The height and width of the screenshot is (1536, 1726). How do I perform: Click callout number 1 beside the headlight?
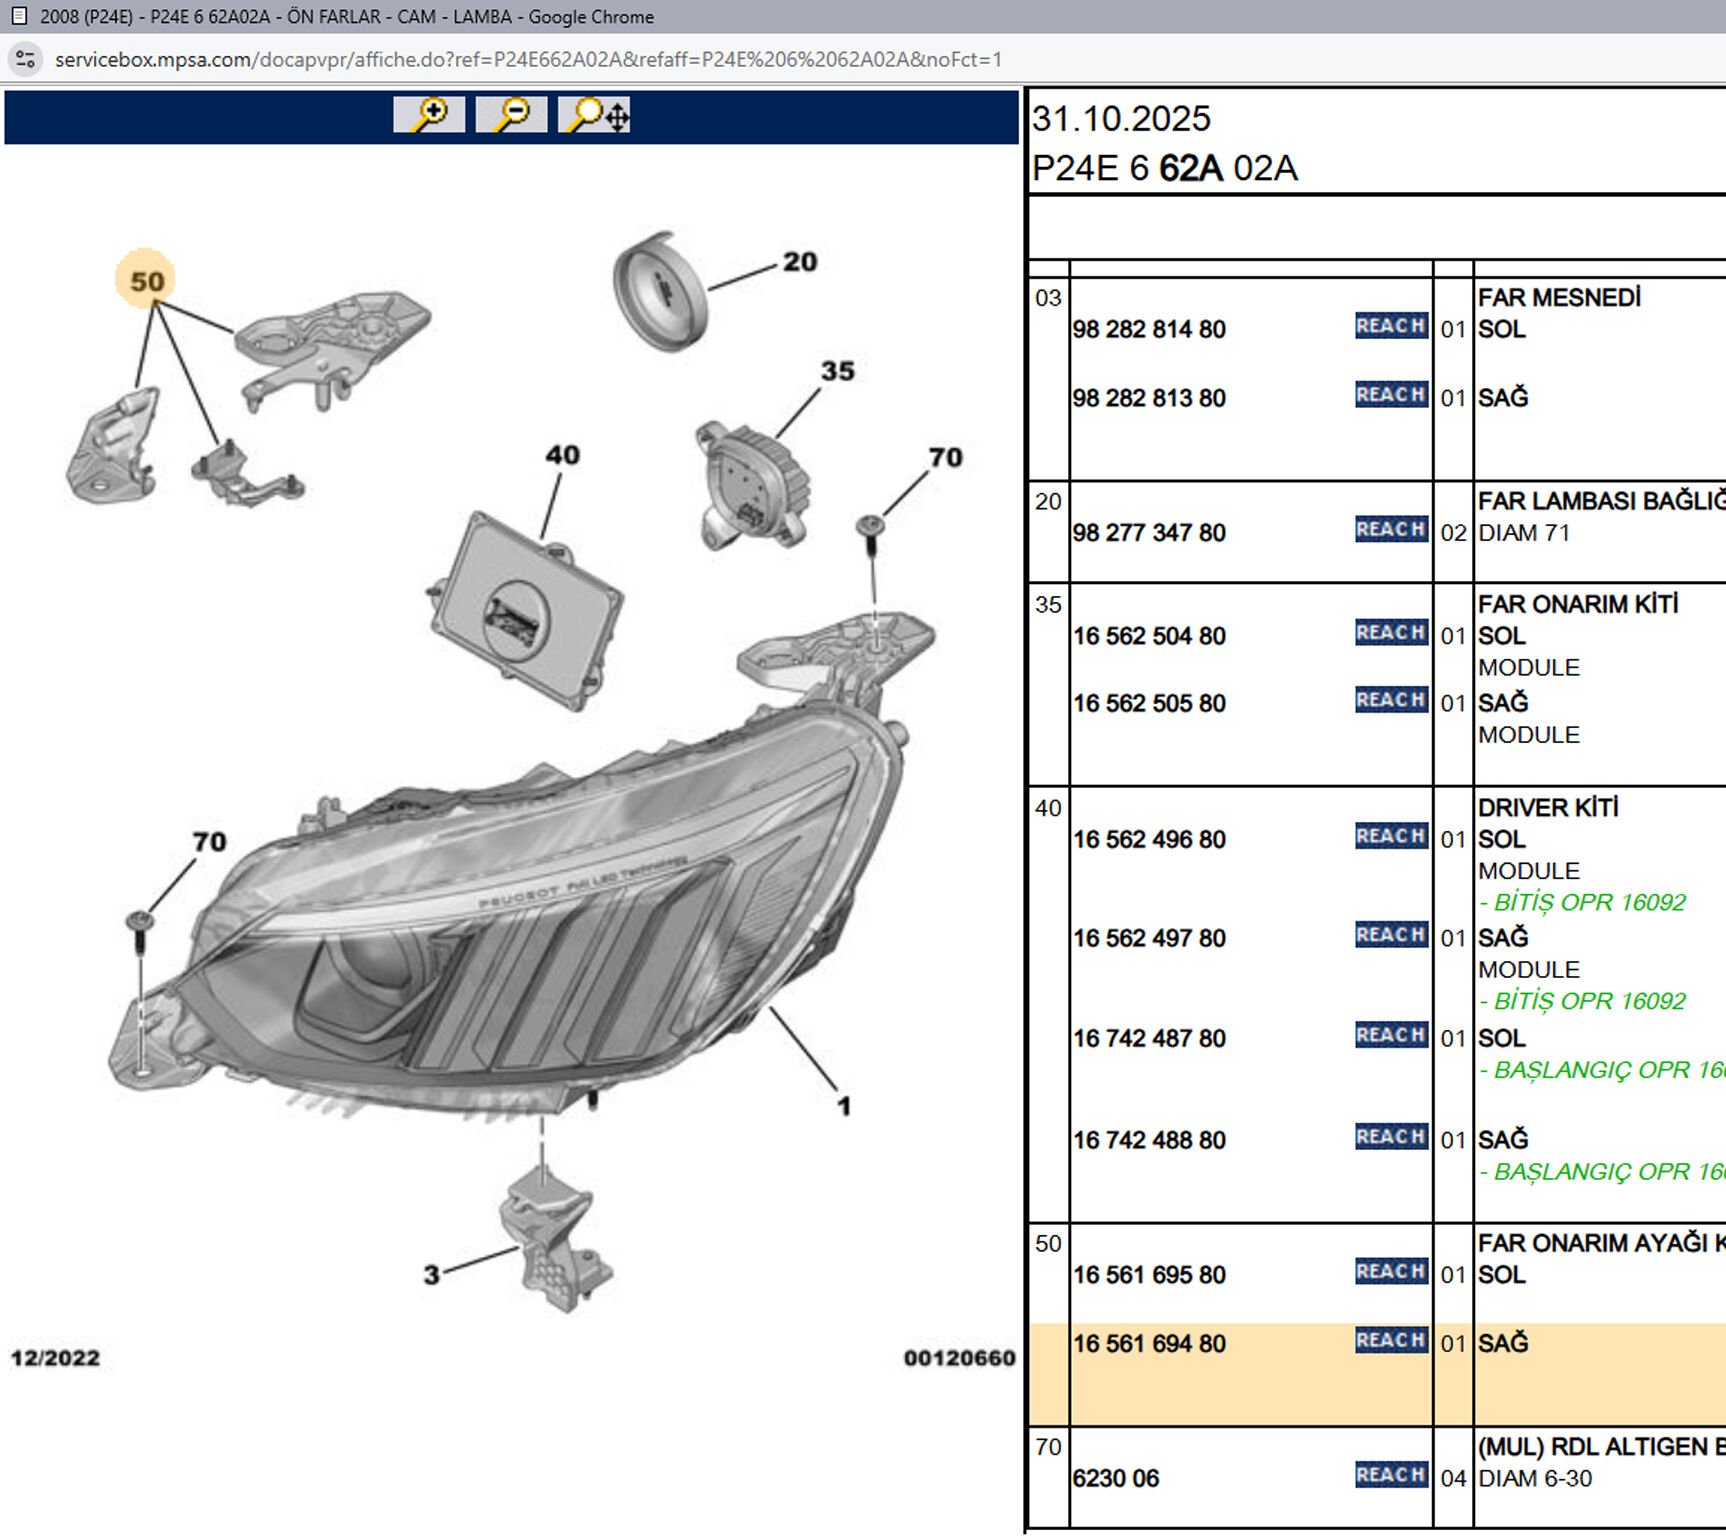844,1106
